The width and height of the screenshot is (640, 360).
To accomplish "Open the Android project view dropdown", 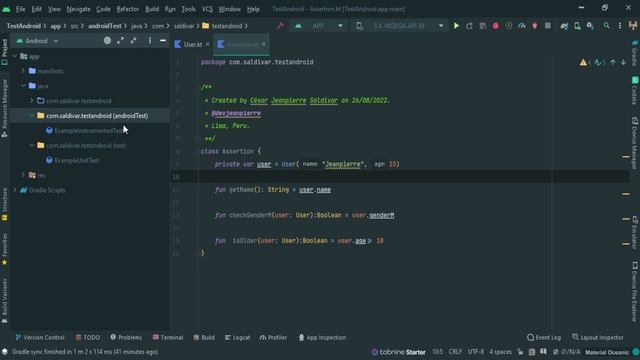I will point(38,41).
